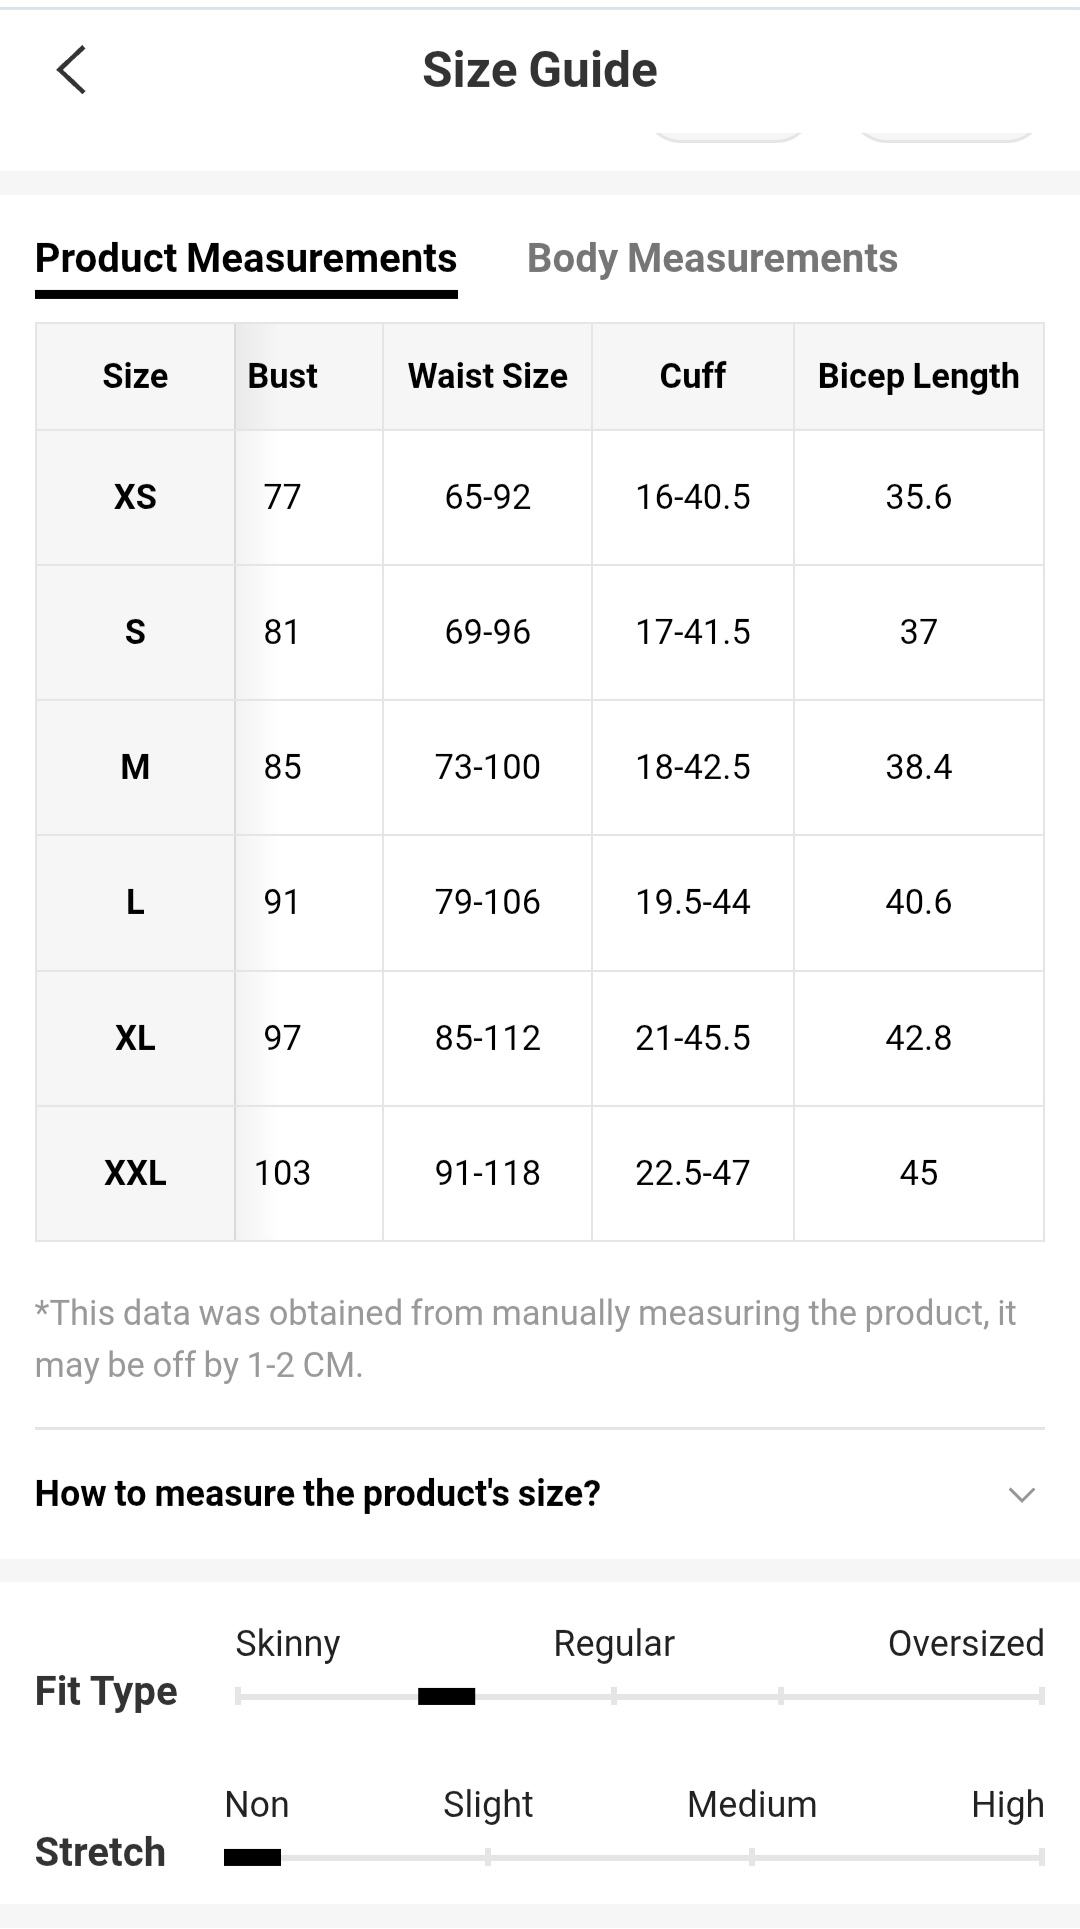1080x1929 pixels.
Task: Tap the L waist size 79-106 cell
Action: point(487,902)
